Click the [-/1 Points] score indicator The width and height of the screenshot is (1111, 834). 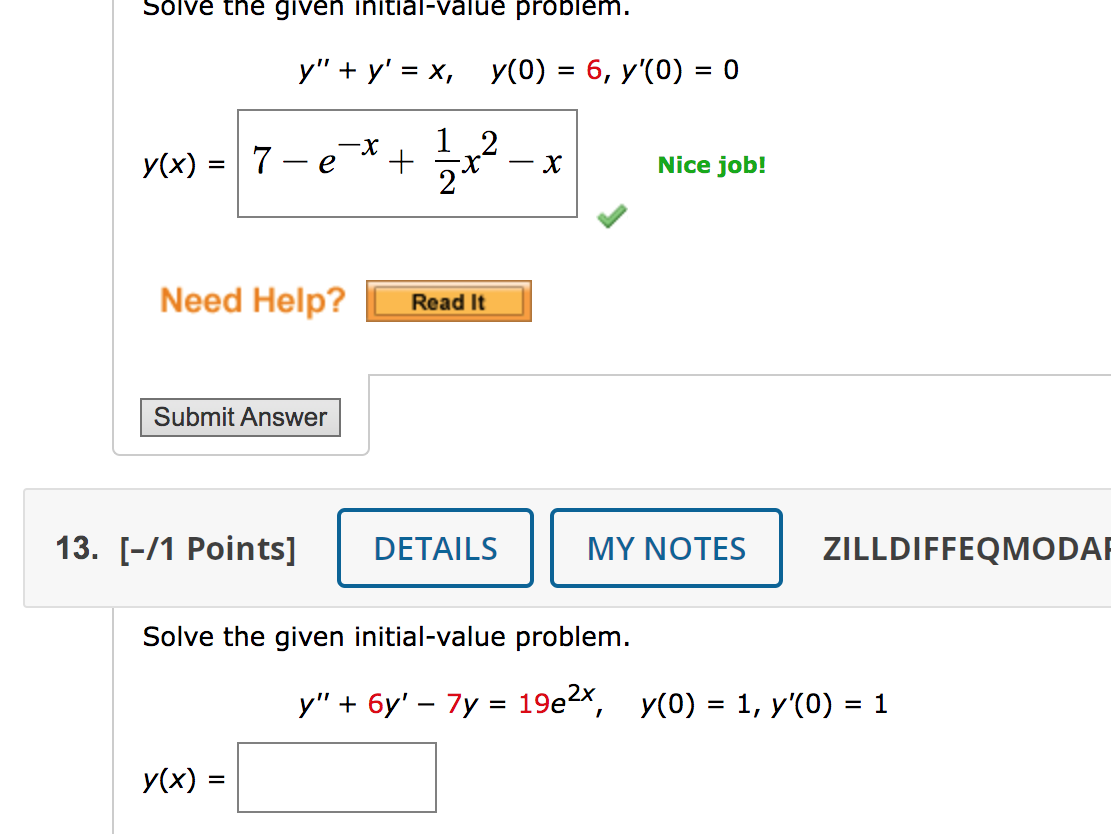click(207, 547)
